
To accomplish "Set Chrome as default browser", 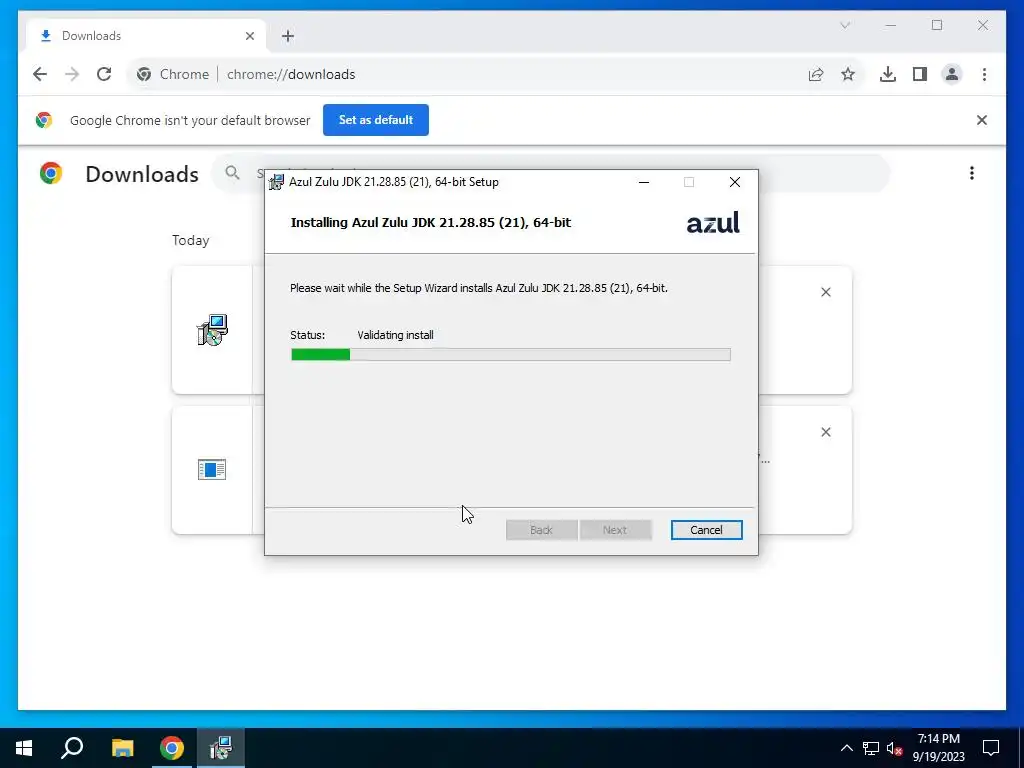I will pyautogui.click(x=376, y=120).
